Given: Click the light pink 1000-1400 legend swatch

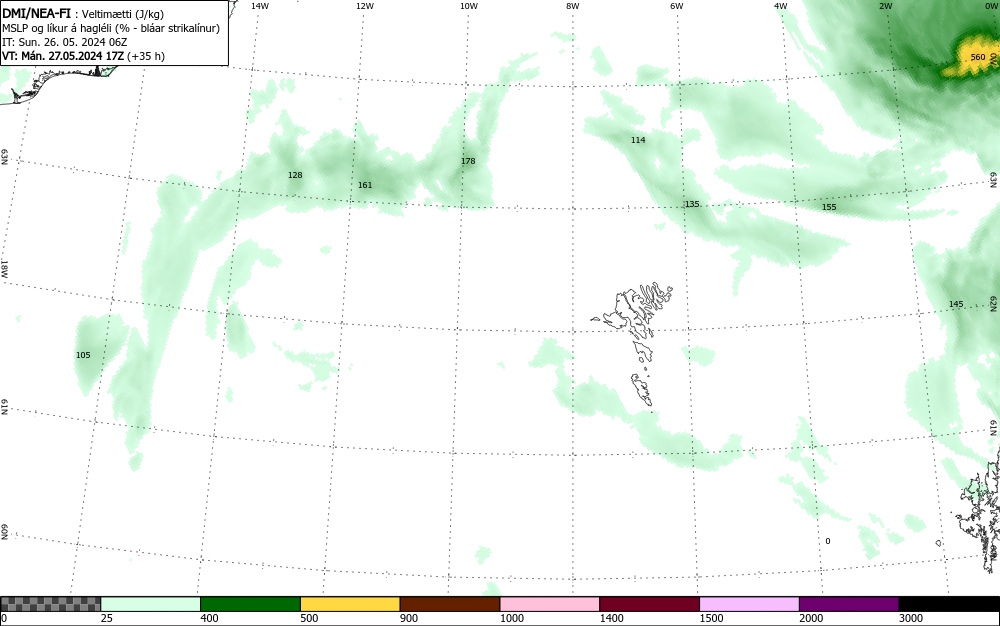Looking at the screenshot, I should [550, 604].
